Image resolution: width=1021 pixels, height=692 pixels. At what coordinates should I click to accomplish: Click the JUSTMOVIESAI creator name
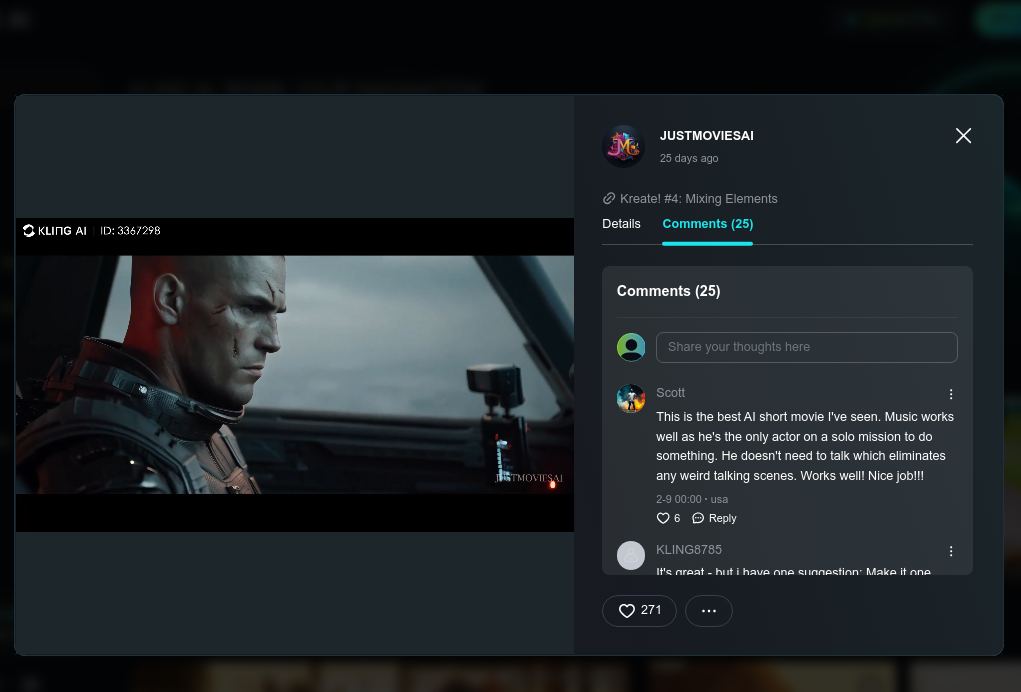(706, 136)
